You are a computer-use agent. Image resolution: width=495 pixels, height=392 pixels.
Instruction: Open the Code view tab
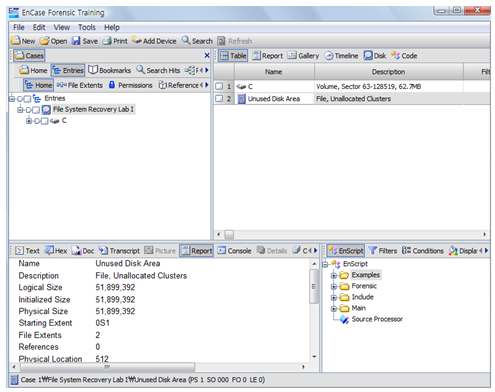point(404,56)
